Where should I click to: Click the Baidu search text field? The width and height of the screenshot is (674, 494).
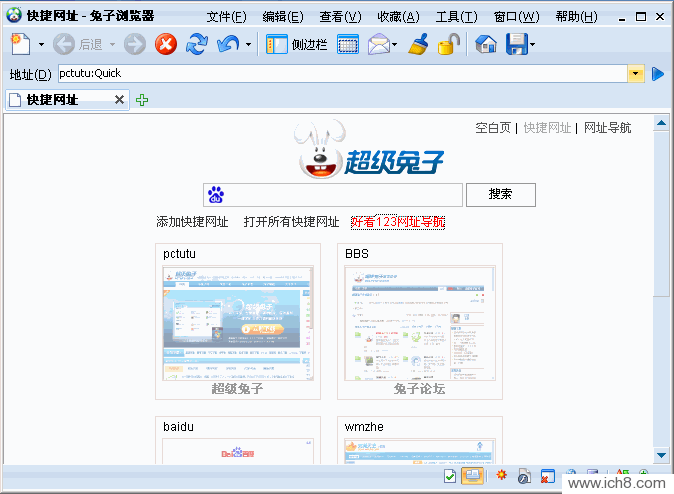333,195
